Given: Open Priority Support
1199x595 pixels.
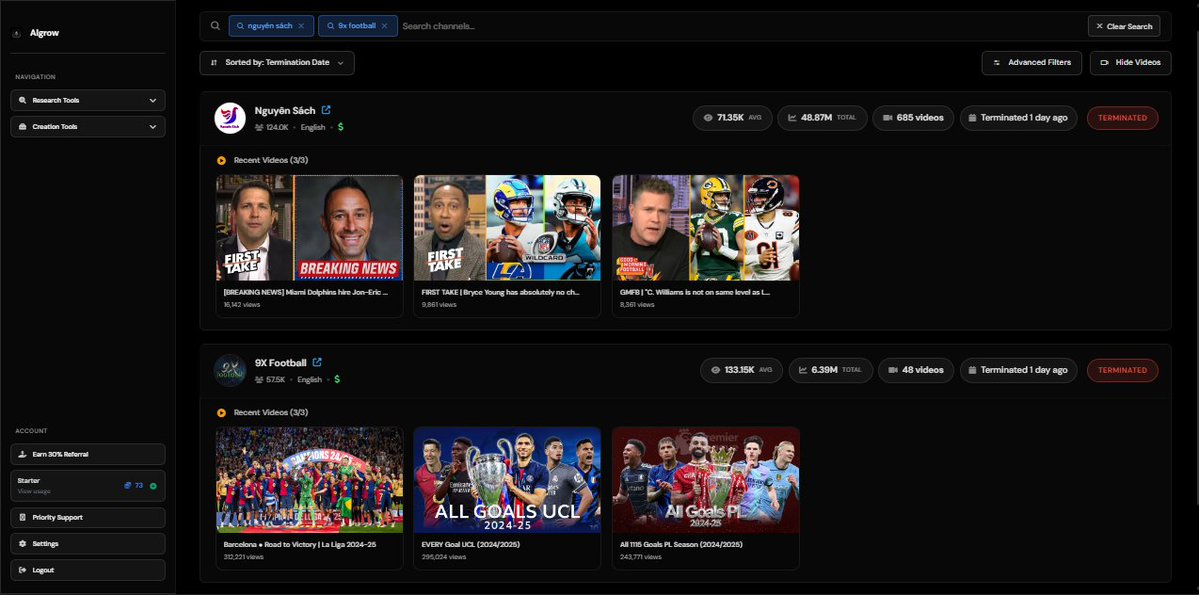Looking at the screenshot, I should (88, 518).
